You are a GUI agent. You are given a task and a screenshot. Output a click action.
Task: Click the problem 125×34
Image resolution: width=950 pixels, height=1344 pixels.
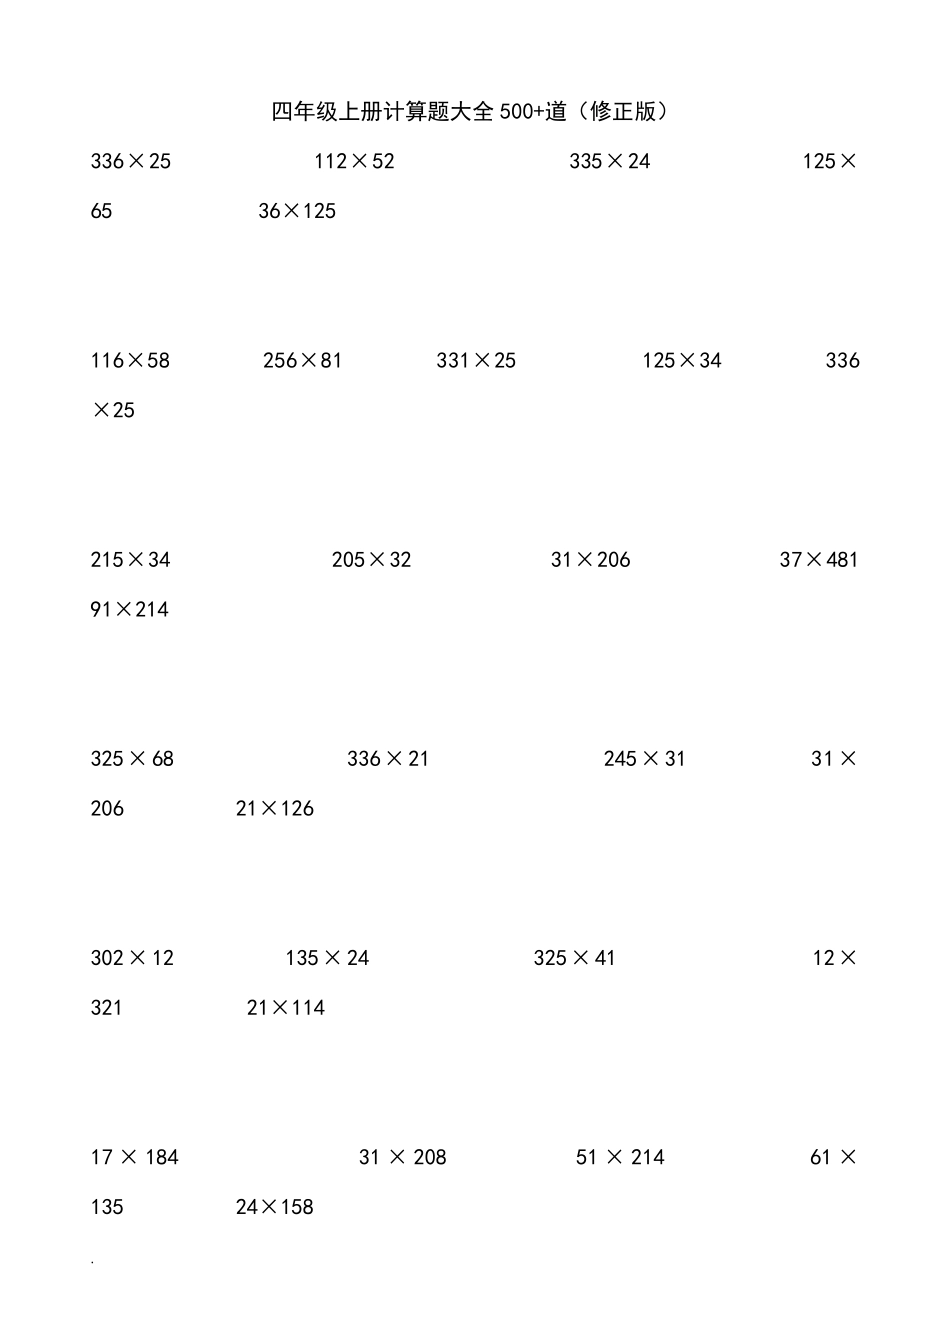point(681,361)
